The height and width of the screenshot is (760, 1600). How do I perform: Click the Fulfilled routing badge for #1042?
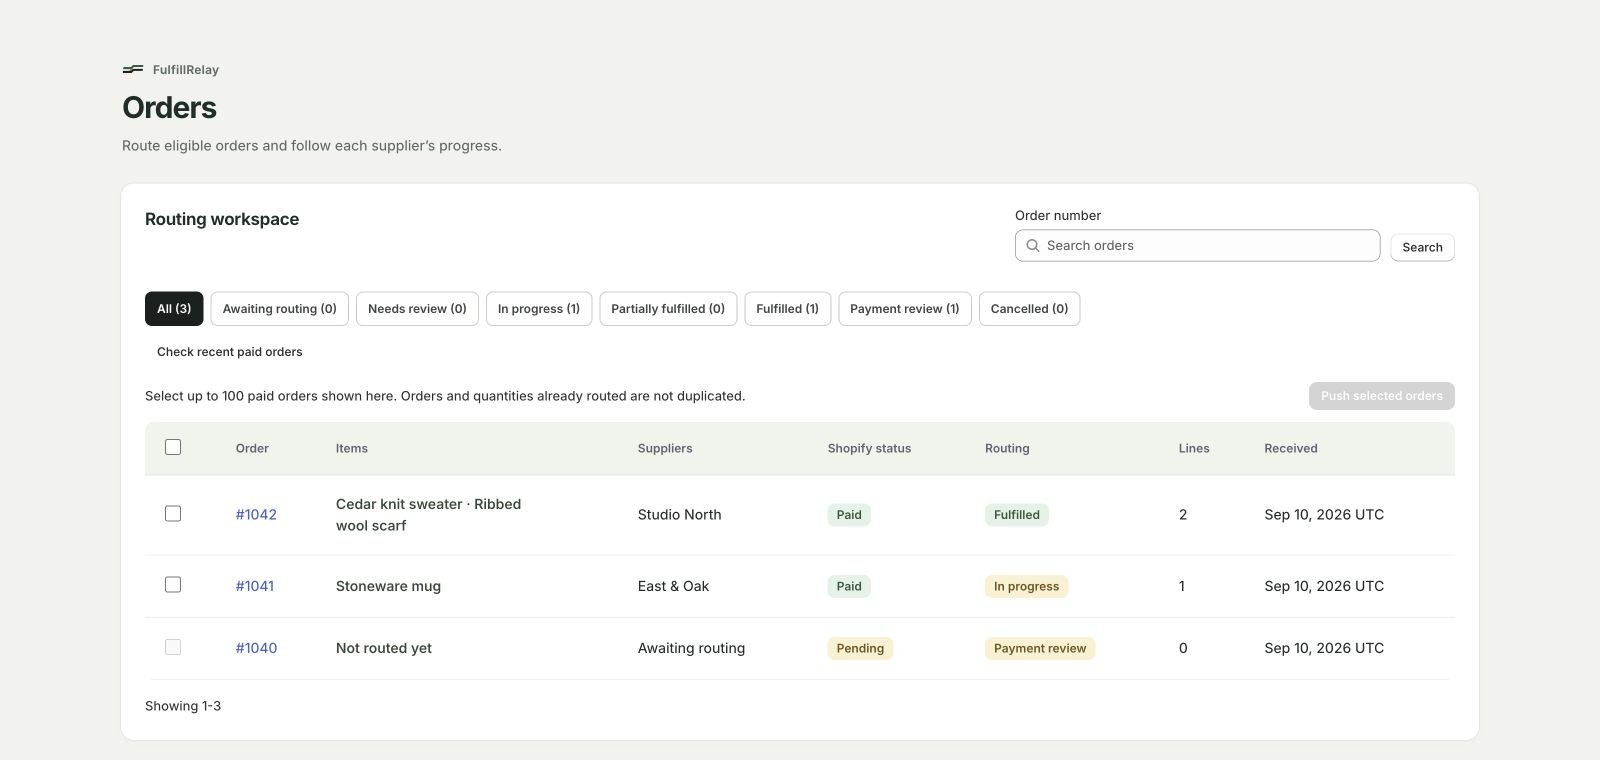click(x=1017, y=515)
